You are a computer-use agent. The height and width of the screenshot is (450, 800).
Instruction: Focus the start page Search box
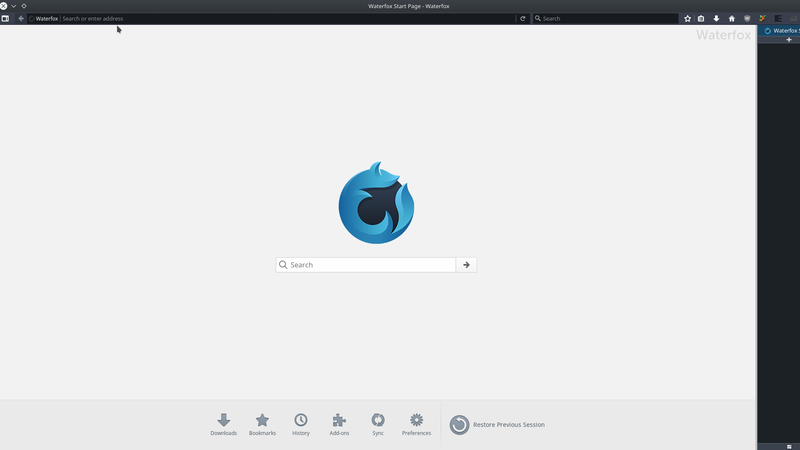366,265
